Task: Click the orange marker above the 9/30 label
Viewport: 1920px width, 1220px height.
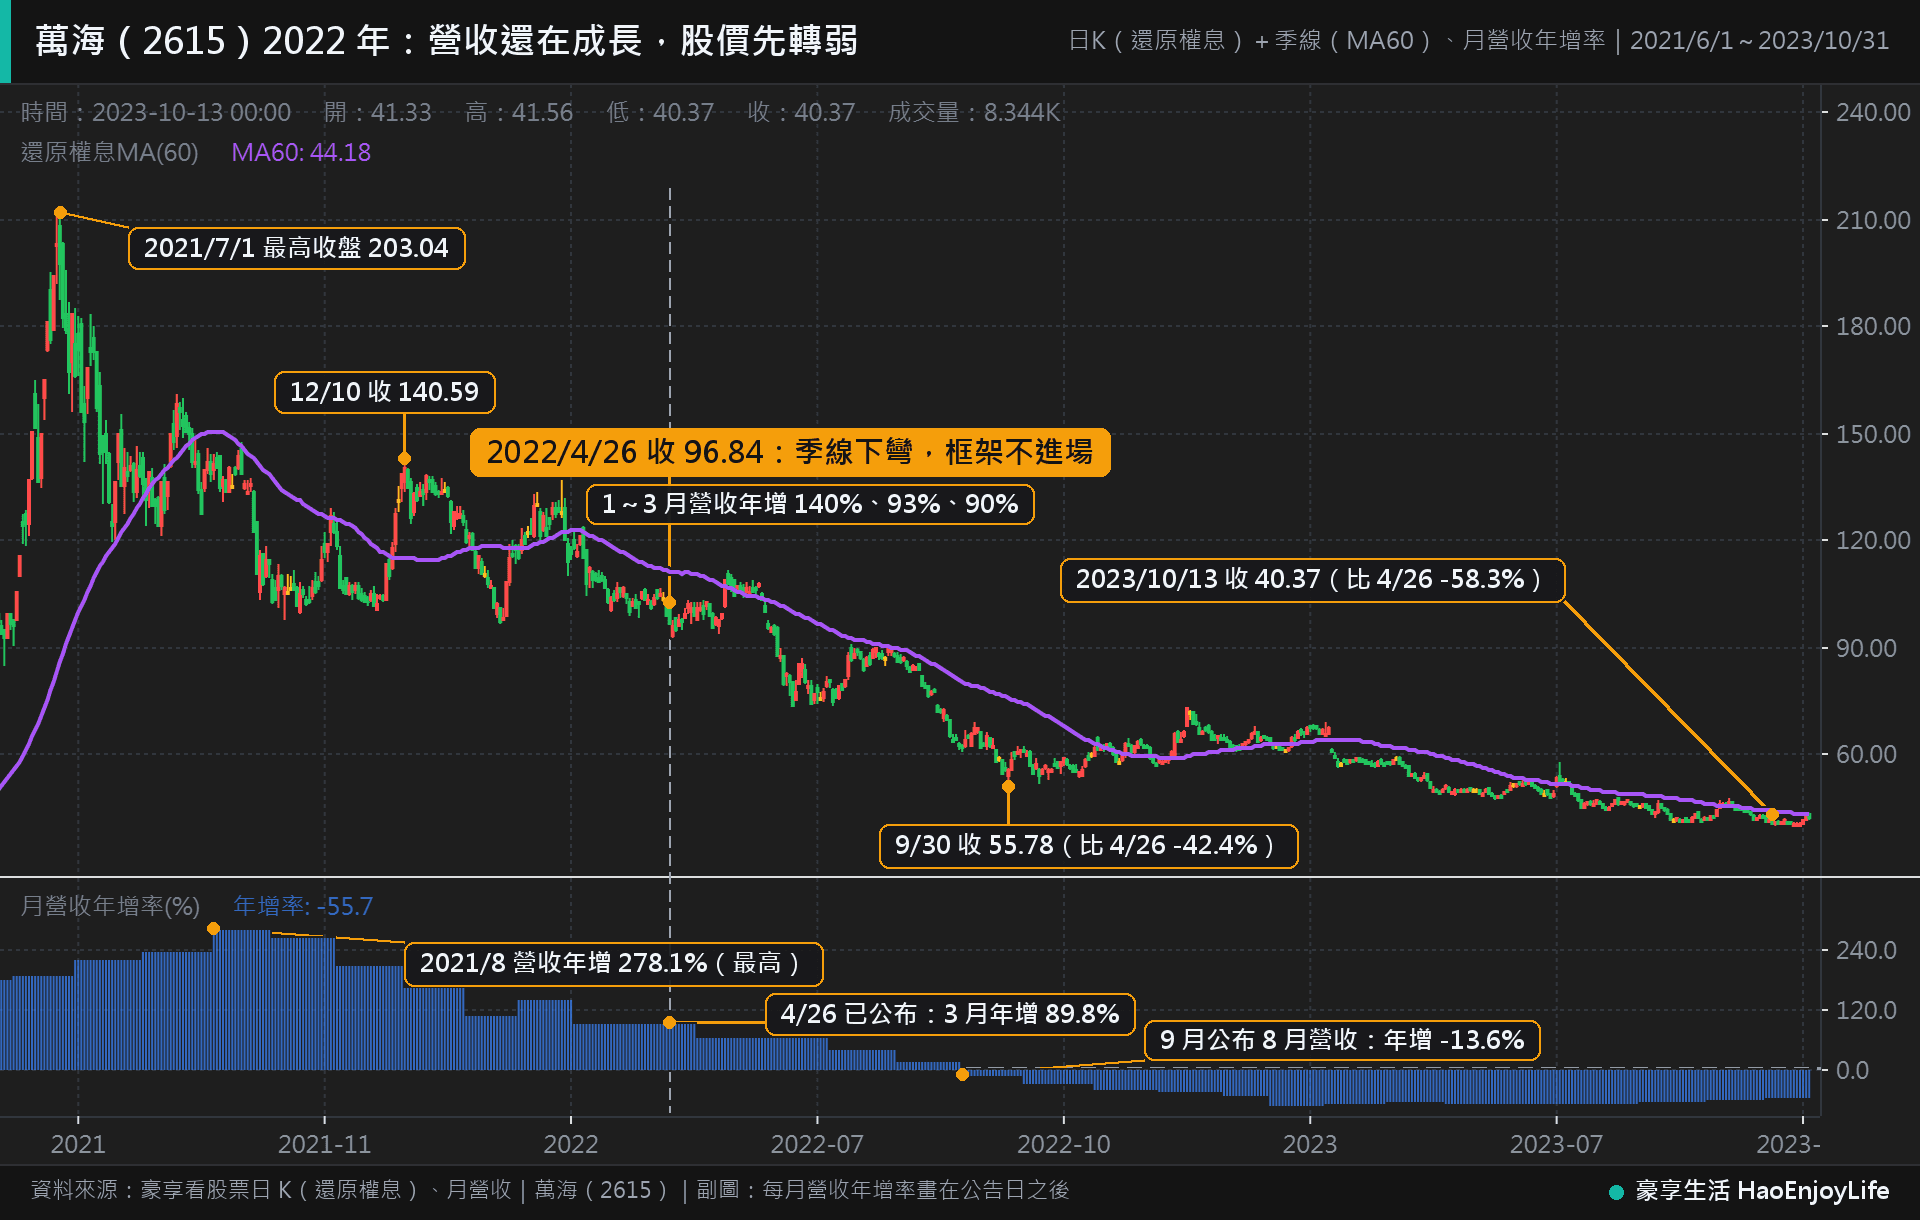Action: [x=1008, y=787]
